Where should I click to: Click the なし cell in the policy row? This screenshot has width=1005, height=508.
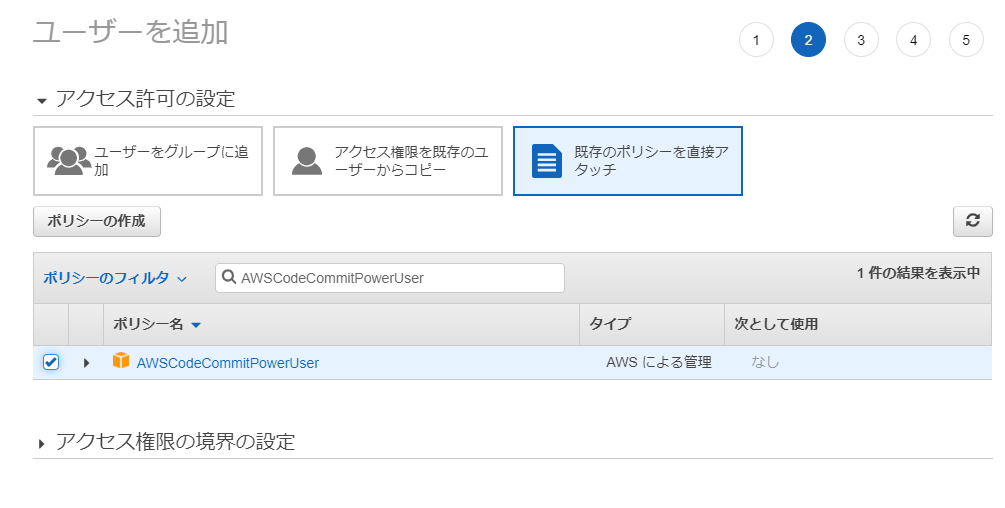pos(765,363)
